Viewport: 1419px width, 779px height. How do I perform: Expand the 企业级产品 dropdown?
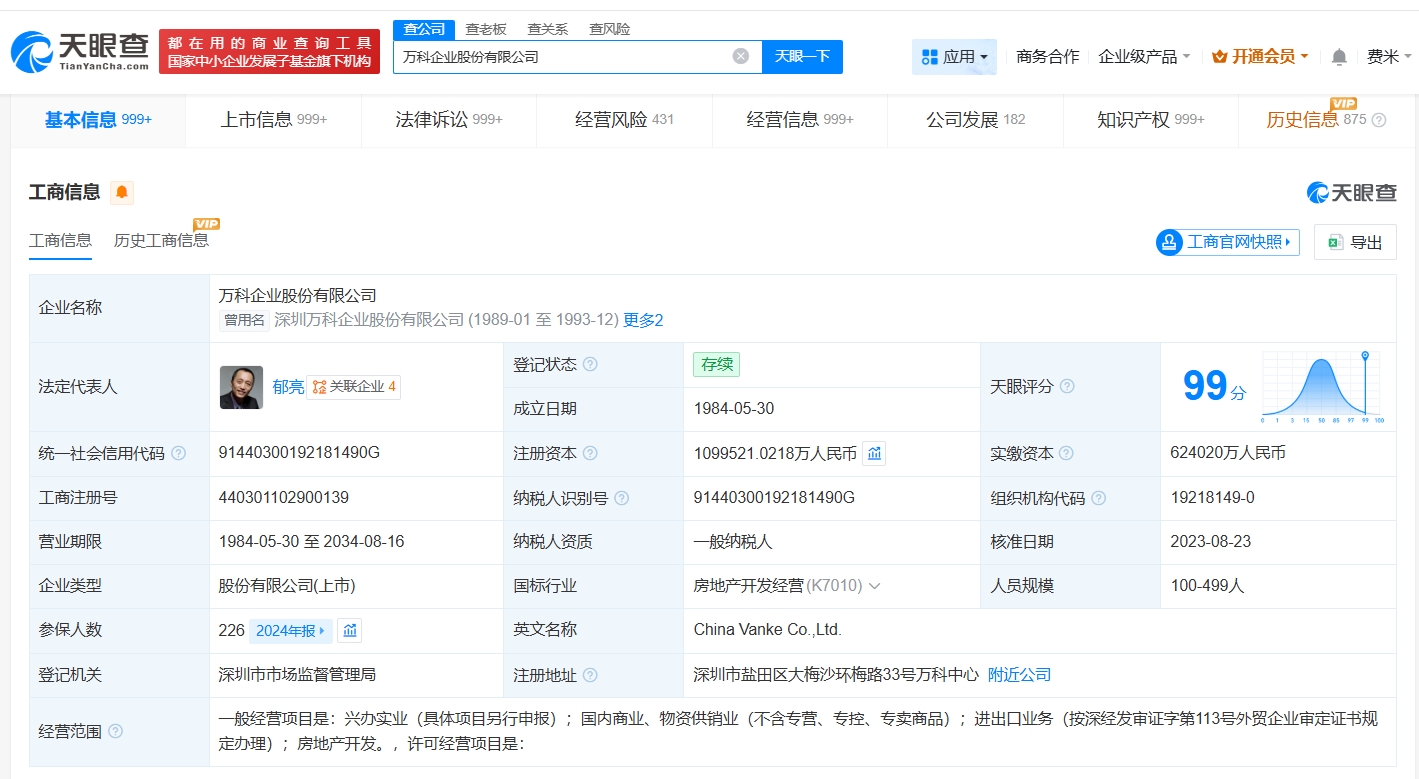click(1144, 57)
